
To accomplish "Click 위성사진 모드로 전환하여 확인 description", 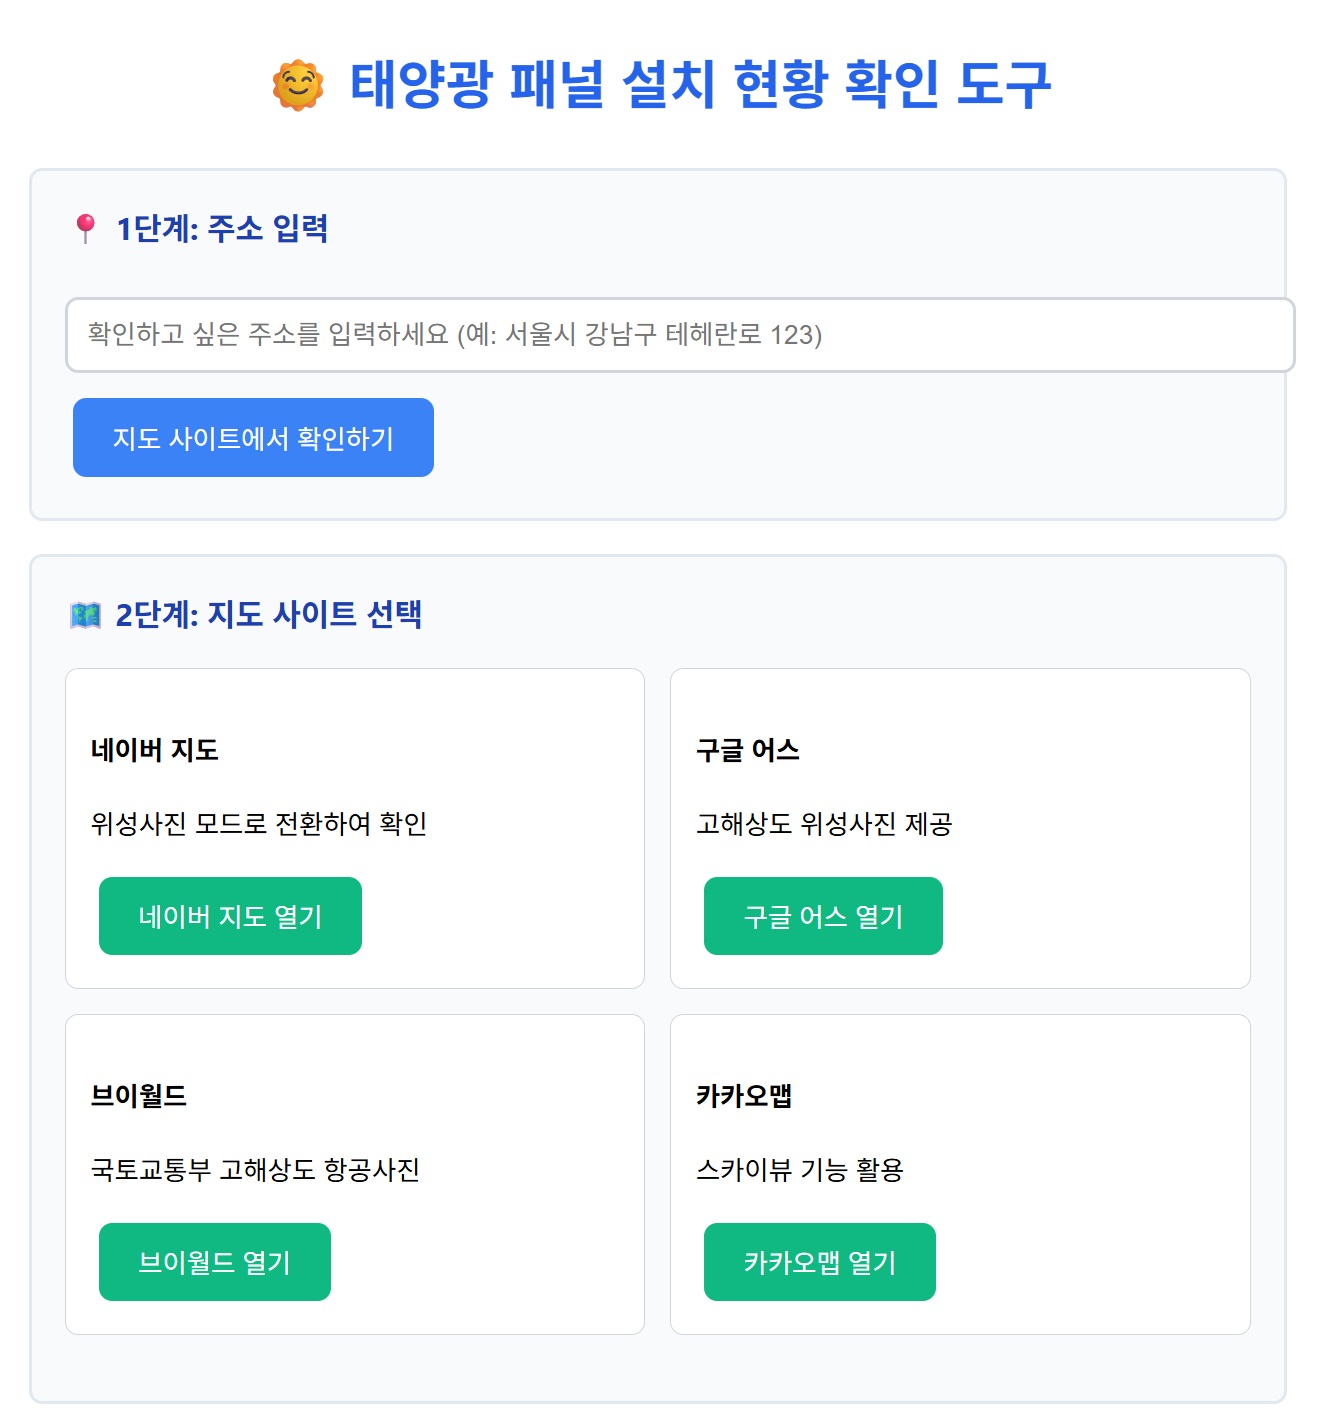I will point(259,824).
